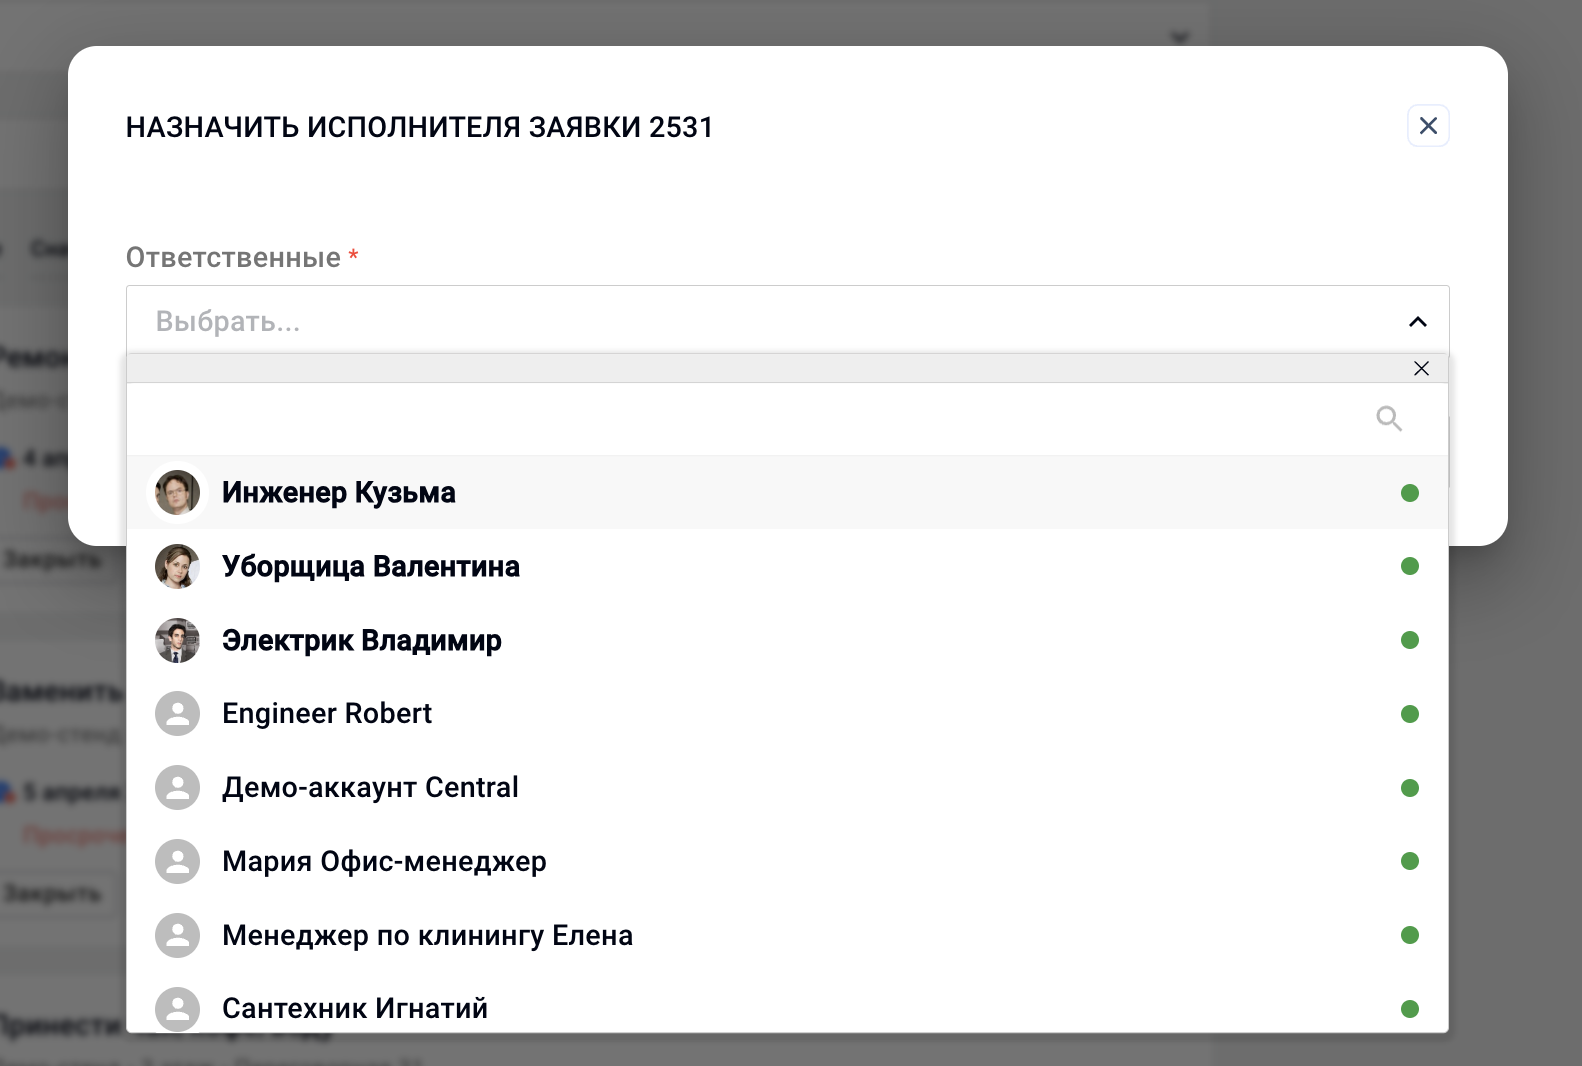Close the assign executor dialog
The height and width of the screenshot is (1066, 1582).
point(1428,126)
